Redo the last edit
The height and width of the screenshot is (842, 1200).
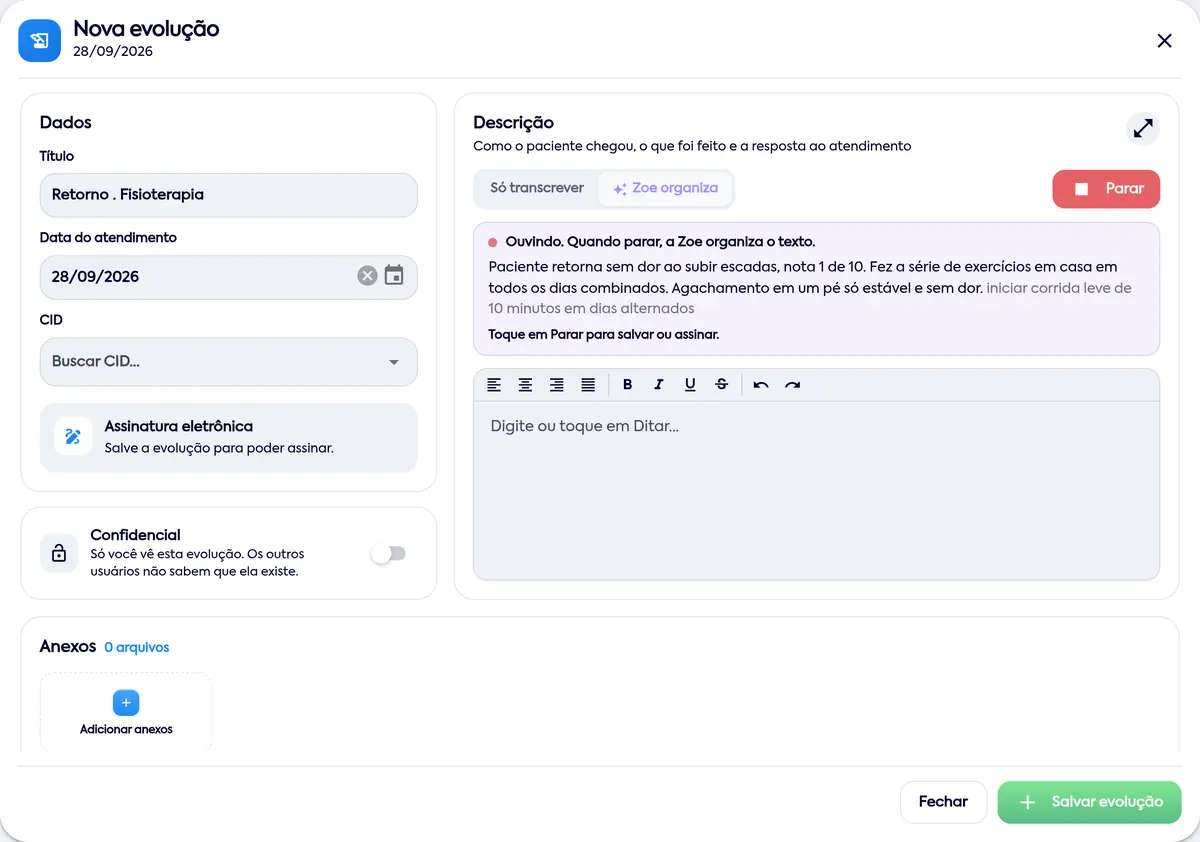click(x=793, y=385)
